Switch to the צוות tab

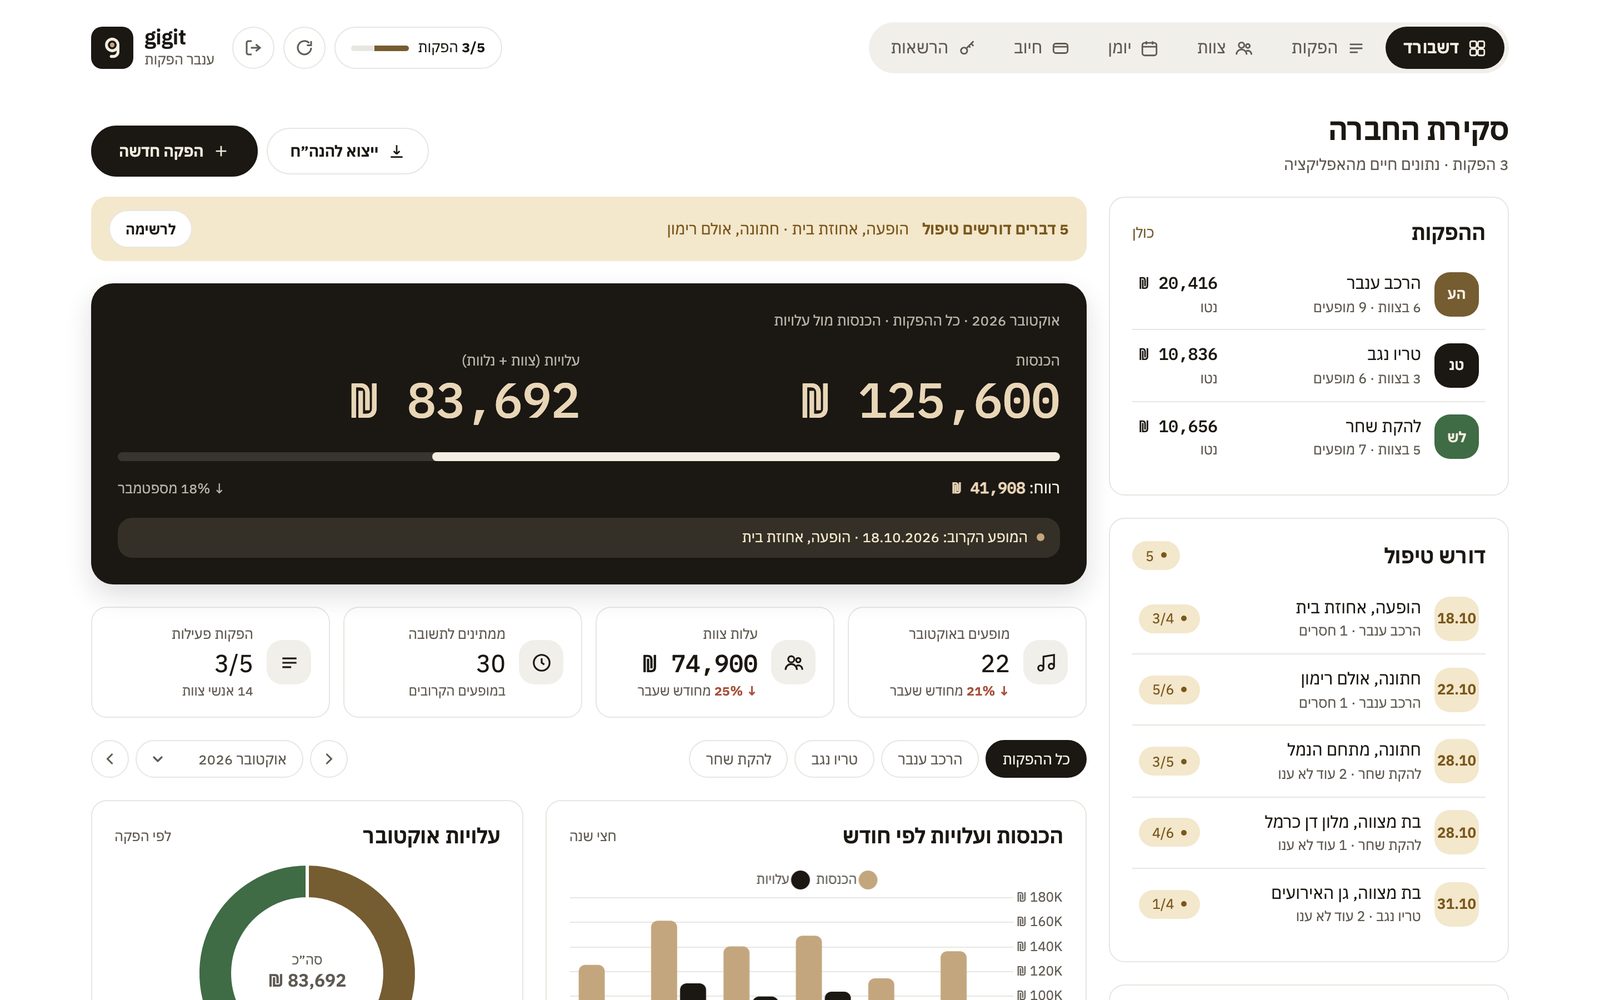[x=1224, y=48]
